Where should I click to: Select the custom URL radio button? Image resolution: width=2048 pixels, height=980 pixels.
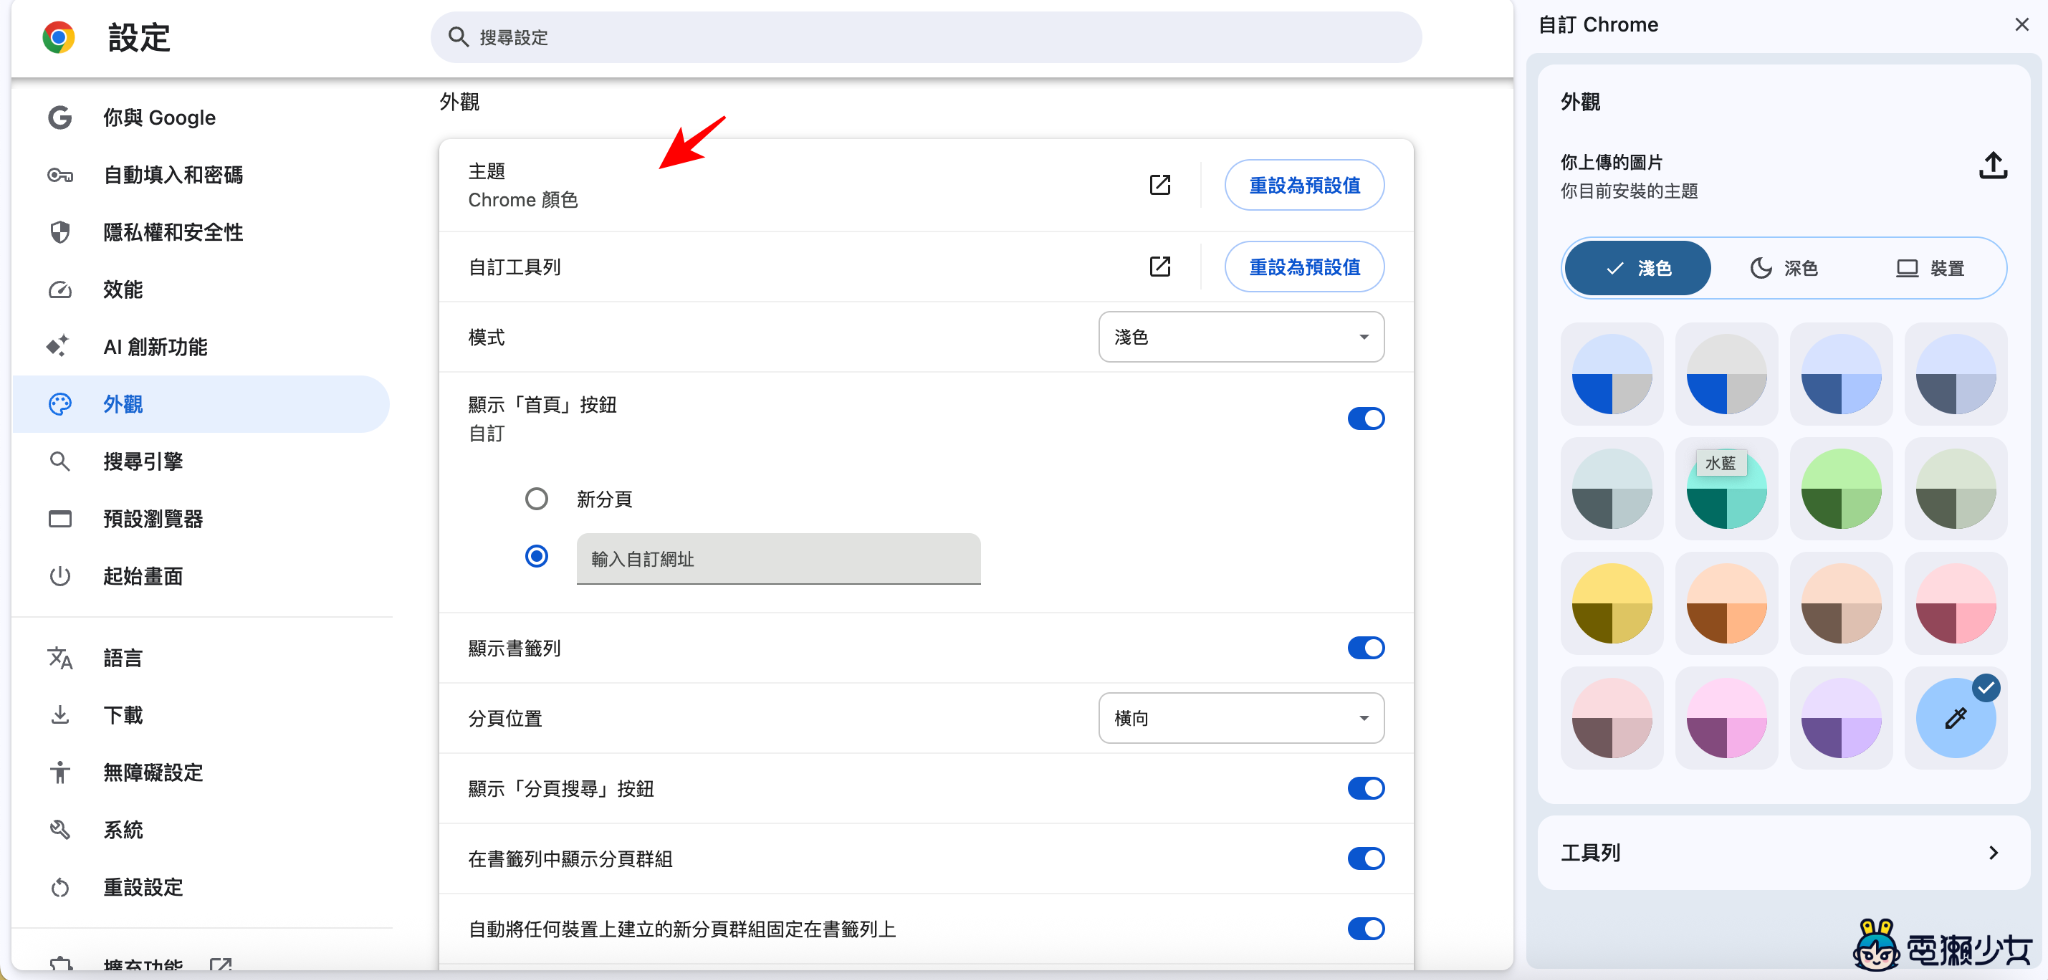[537, 556]
